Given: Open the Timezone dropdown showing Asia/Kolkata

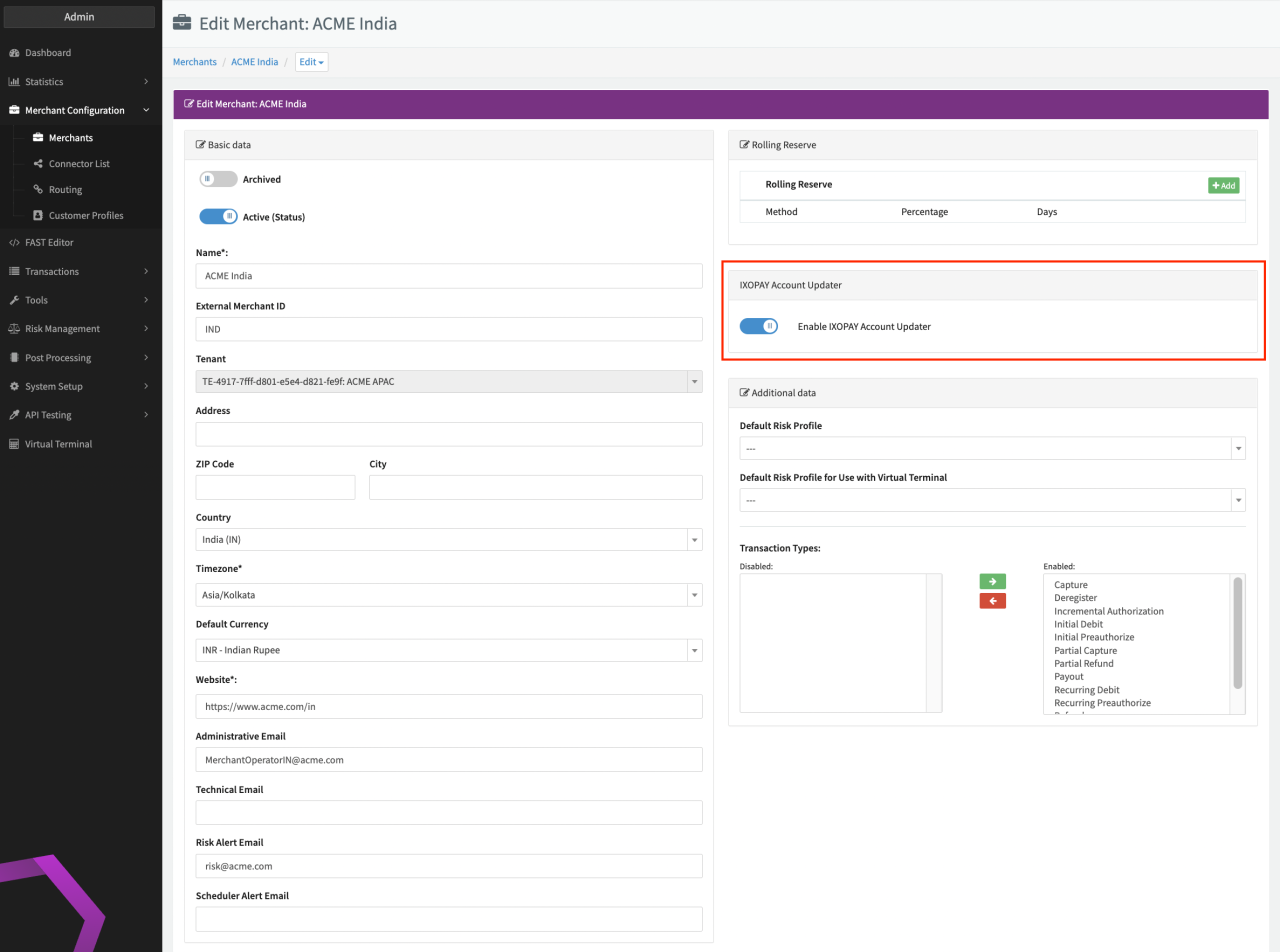Looking at the screenshot, I should 449,595.
